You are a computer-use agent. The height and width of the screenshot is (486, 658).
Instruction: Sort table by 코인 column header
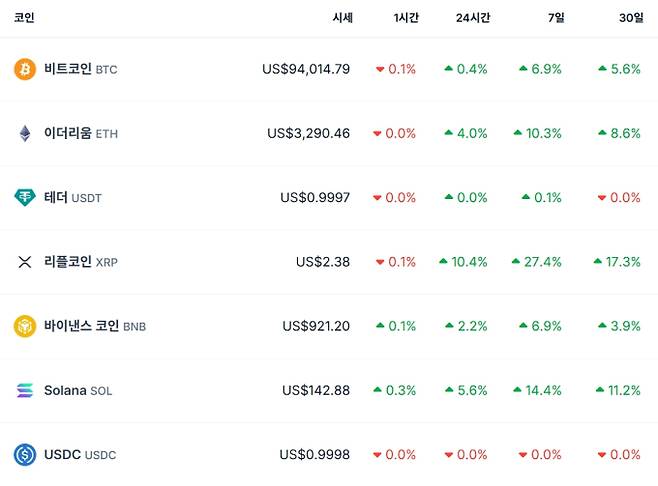(24, 18)
